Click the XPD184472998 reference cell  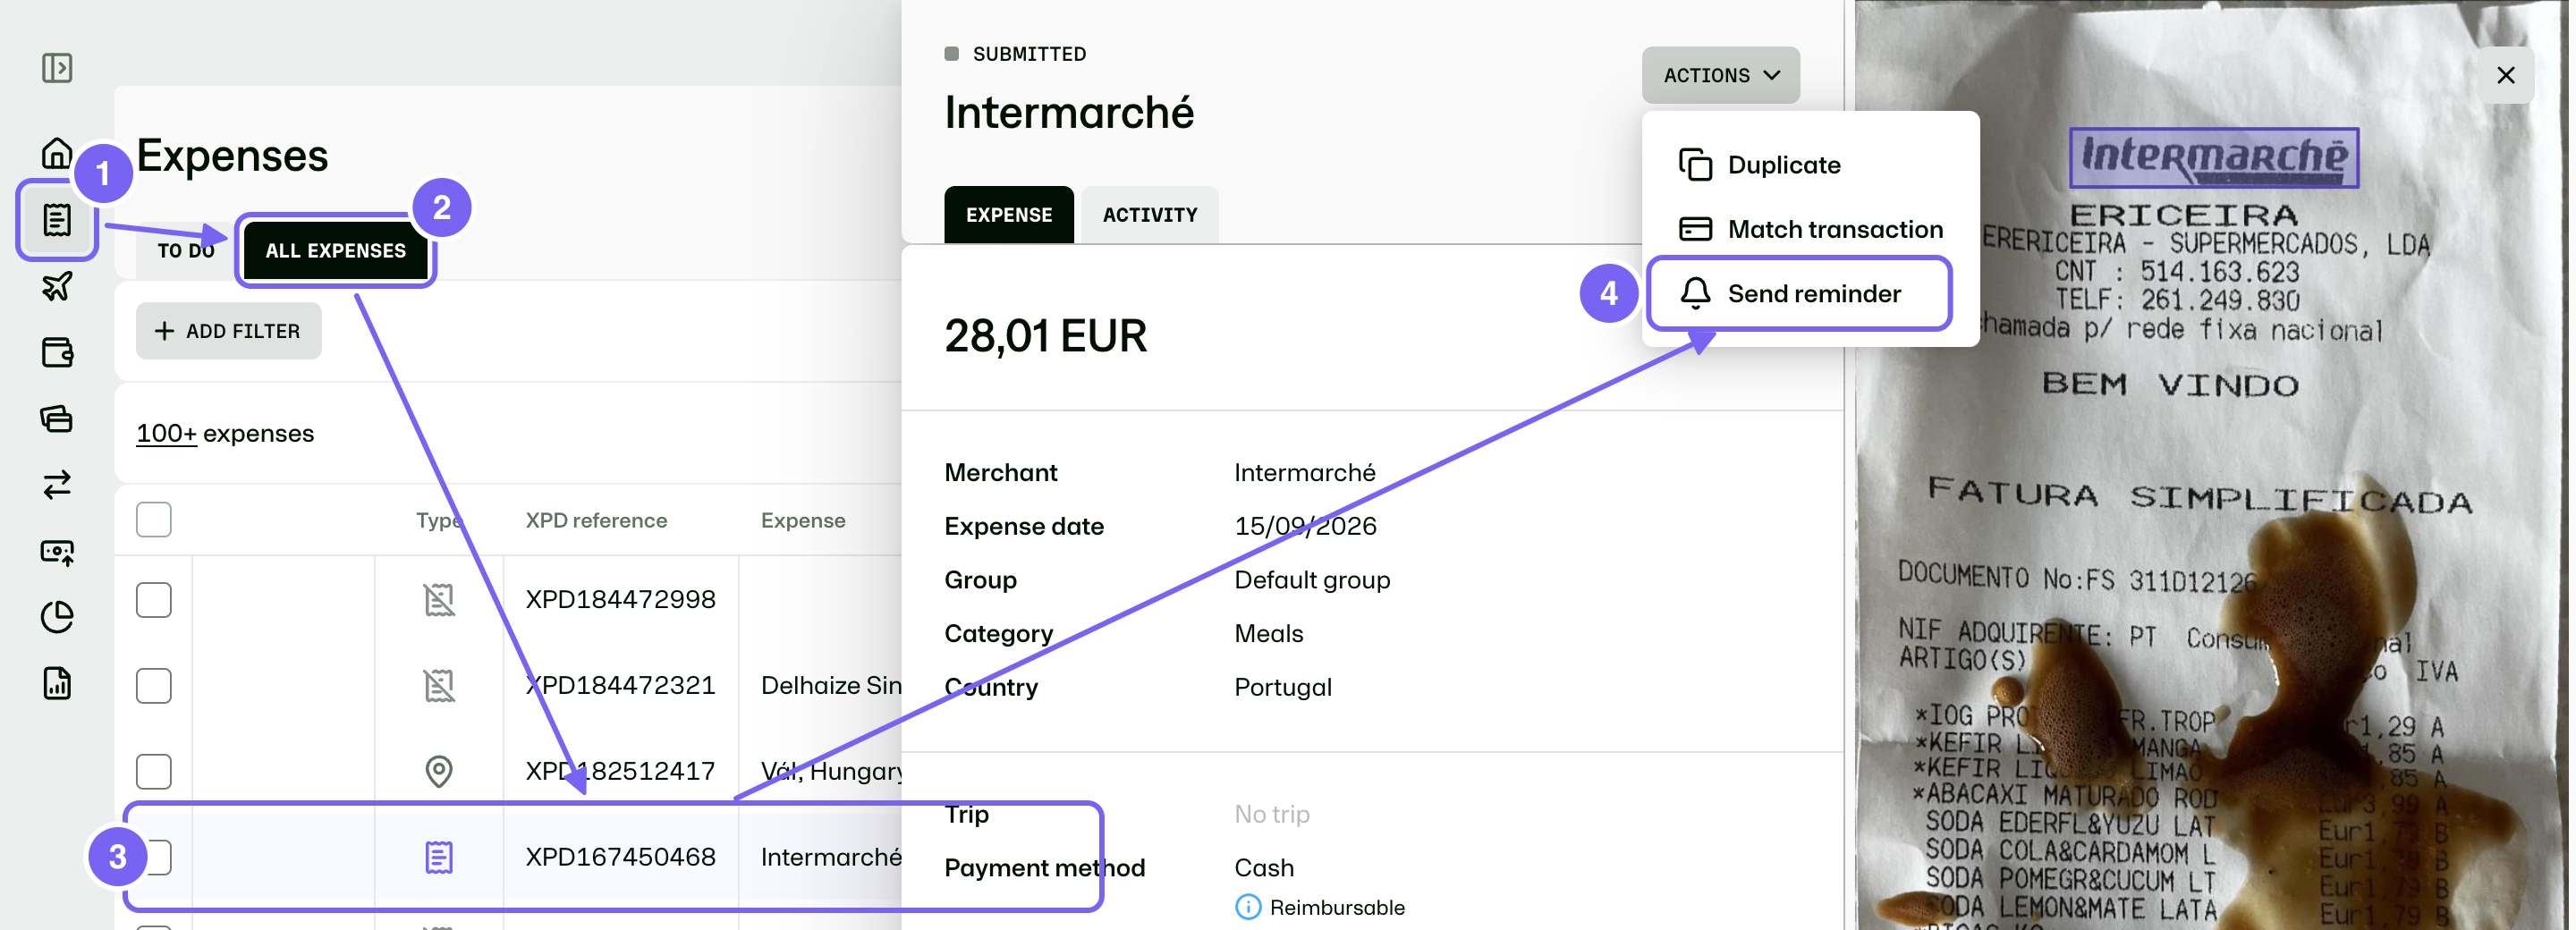pos(621,599)
